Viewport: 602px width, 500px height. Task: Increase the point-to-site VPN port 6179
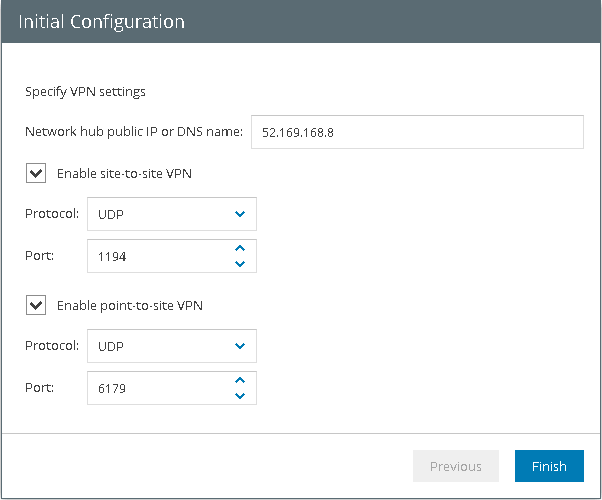pos(239,380)
